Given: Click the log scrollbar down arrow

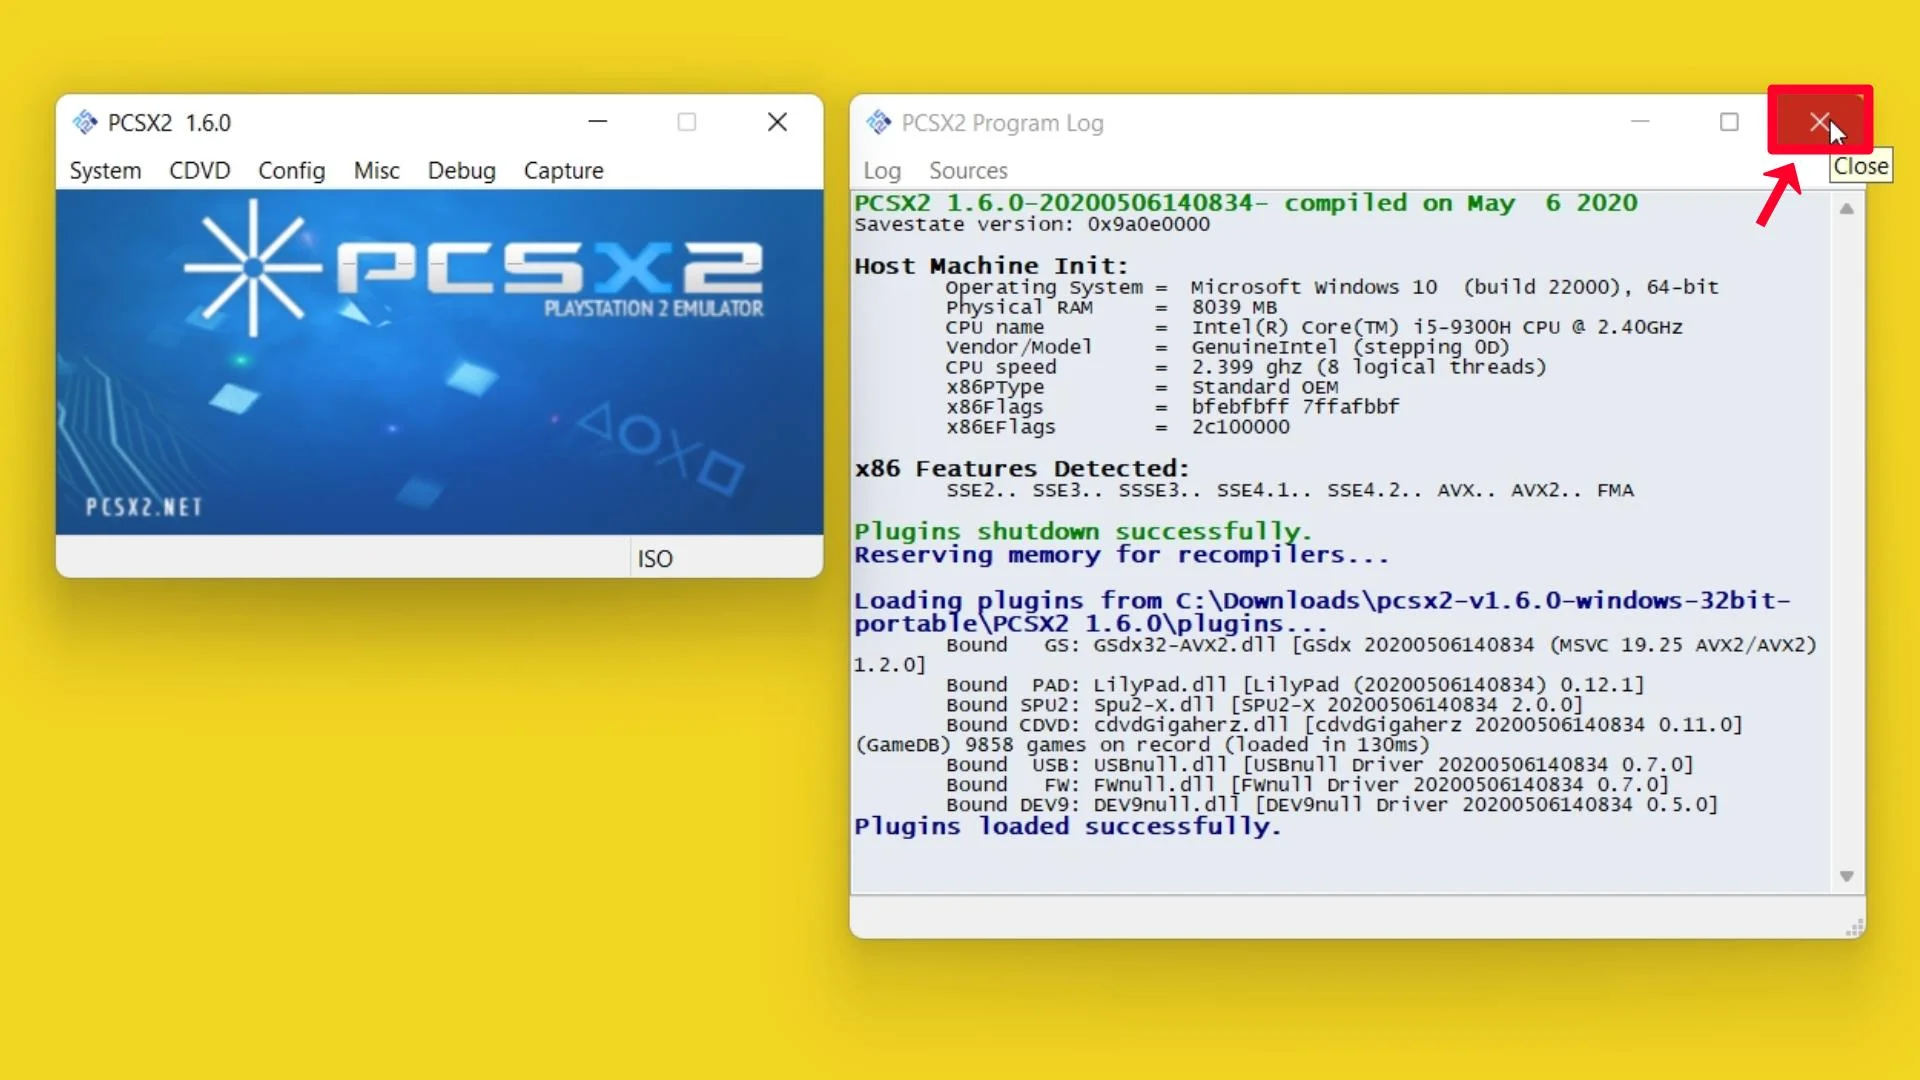Looking at the screenshot, I should 1846,876.
